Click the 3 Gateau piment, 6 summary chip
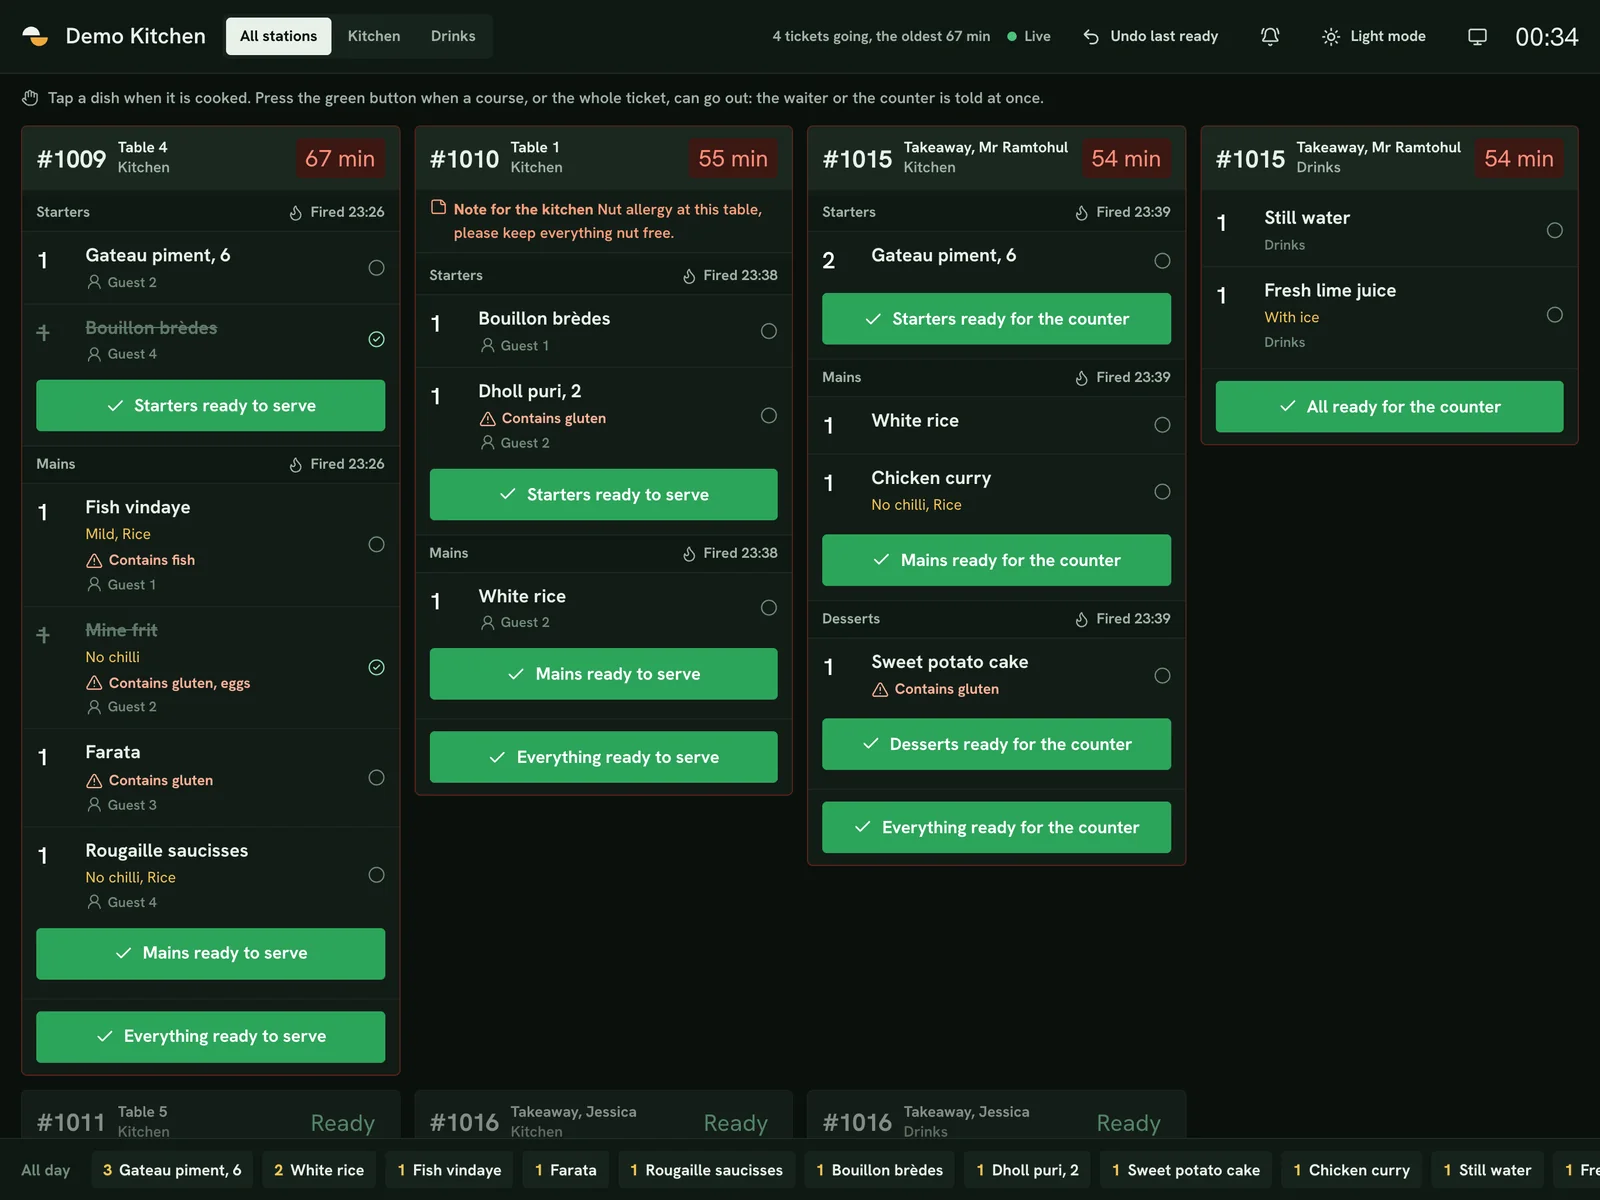The image size is (1600, 1200). click(172, 1170)
